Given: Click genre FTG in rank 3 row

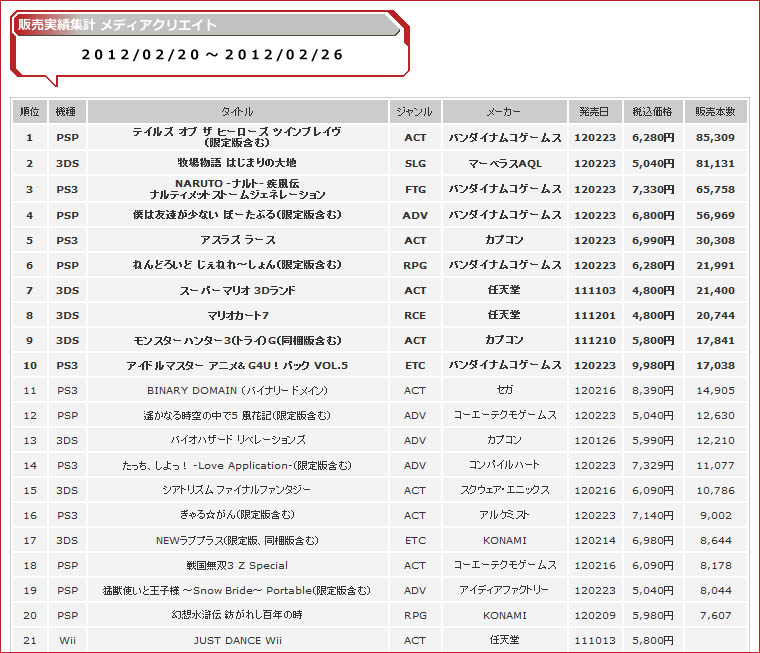Looking at the screenshot, I should 415,190.
